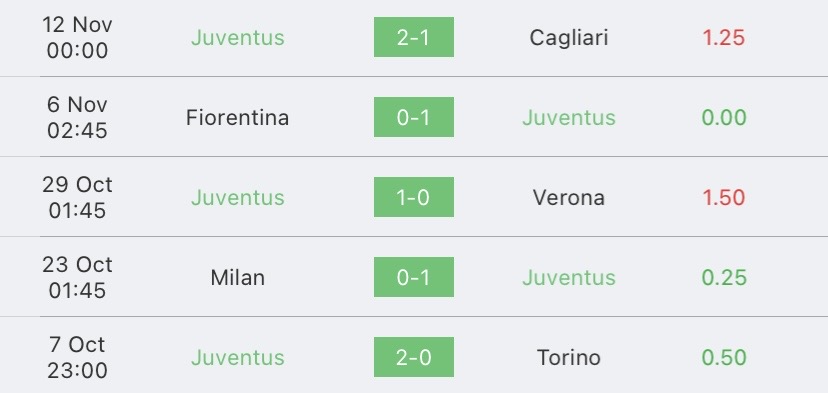Open the 1-0 Juventus vs Verona score
This screenshot has width=828, height=393.
click(x=413, y=197)
